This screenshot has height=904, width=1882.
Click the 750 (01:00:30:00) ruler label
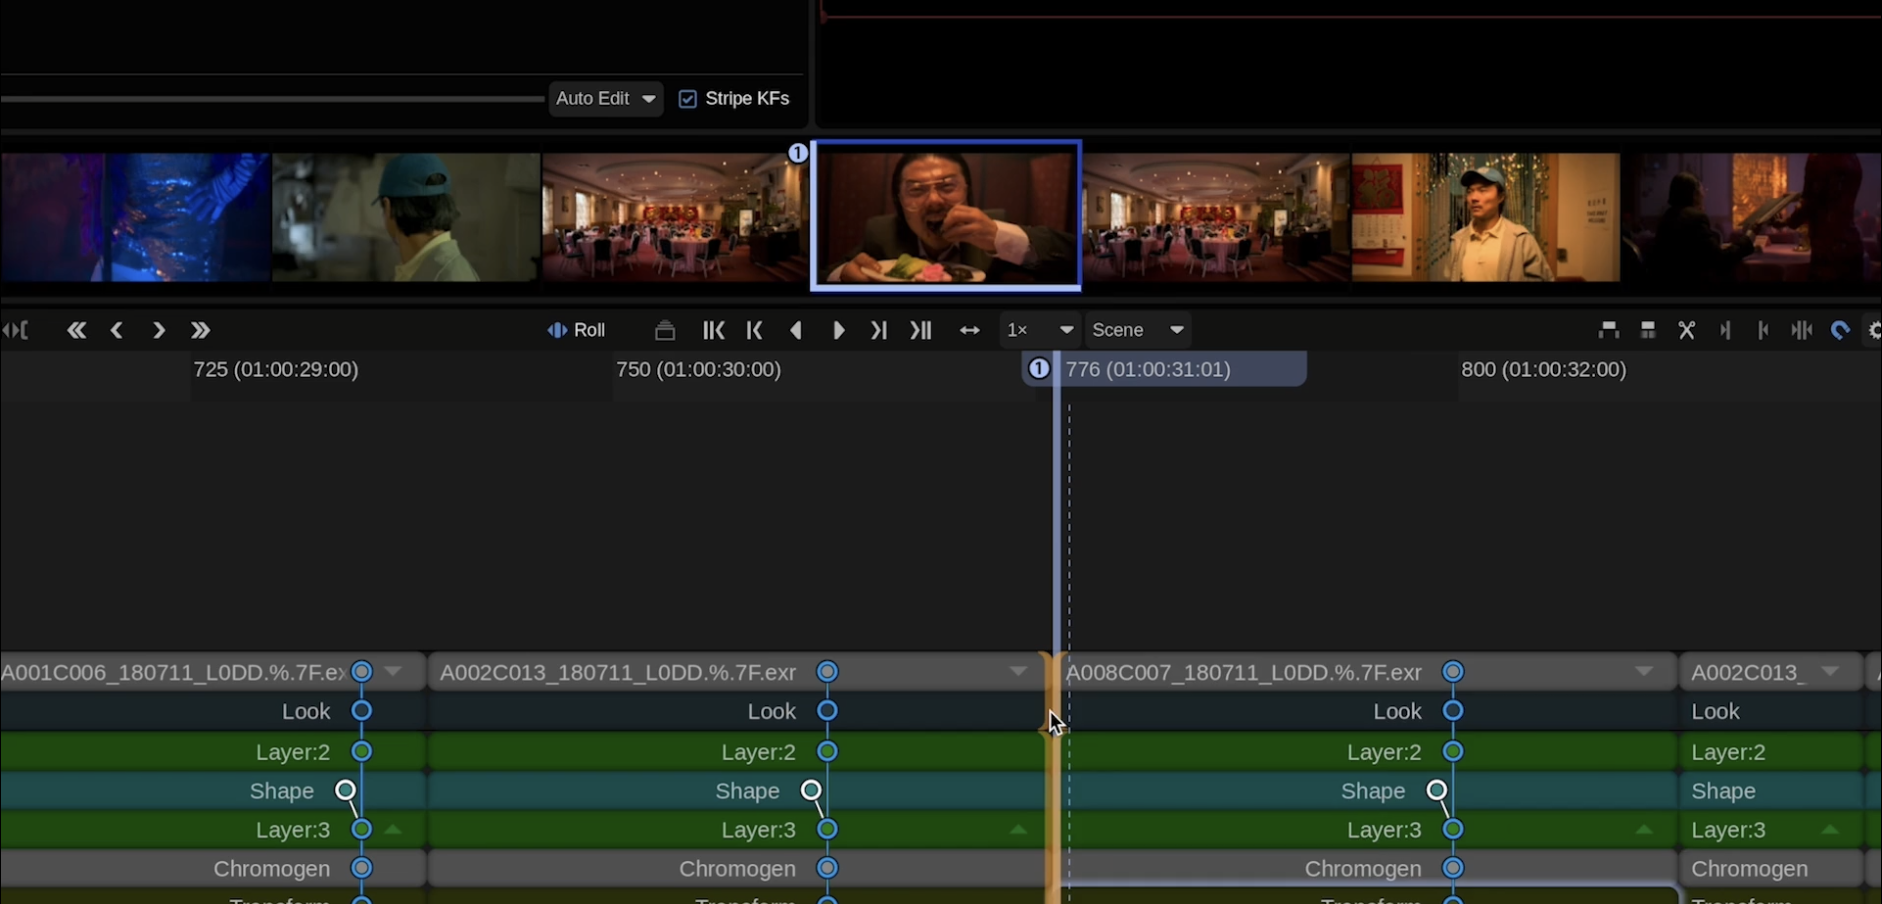pyautogui.click(x=698, y=369)
